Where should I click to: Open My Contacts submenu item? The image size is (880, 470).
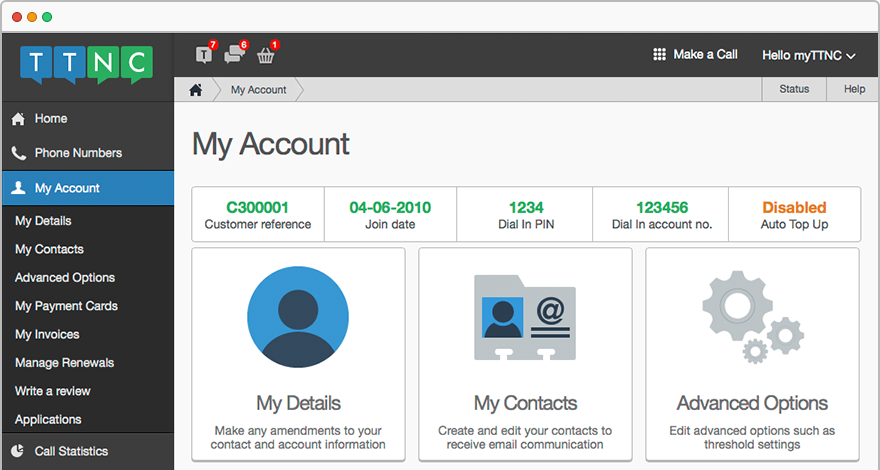49,249
